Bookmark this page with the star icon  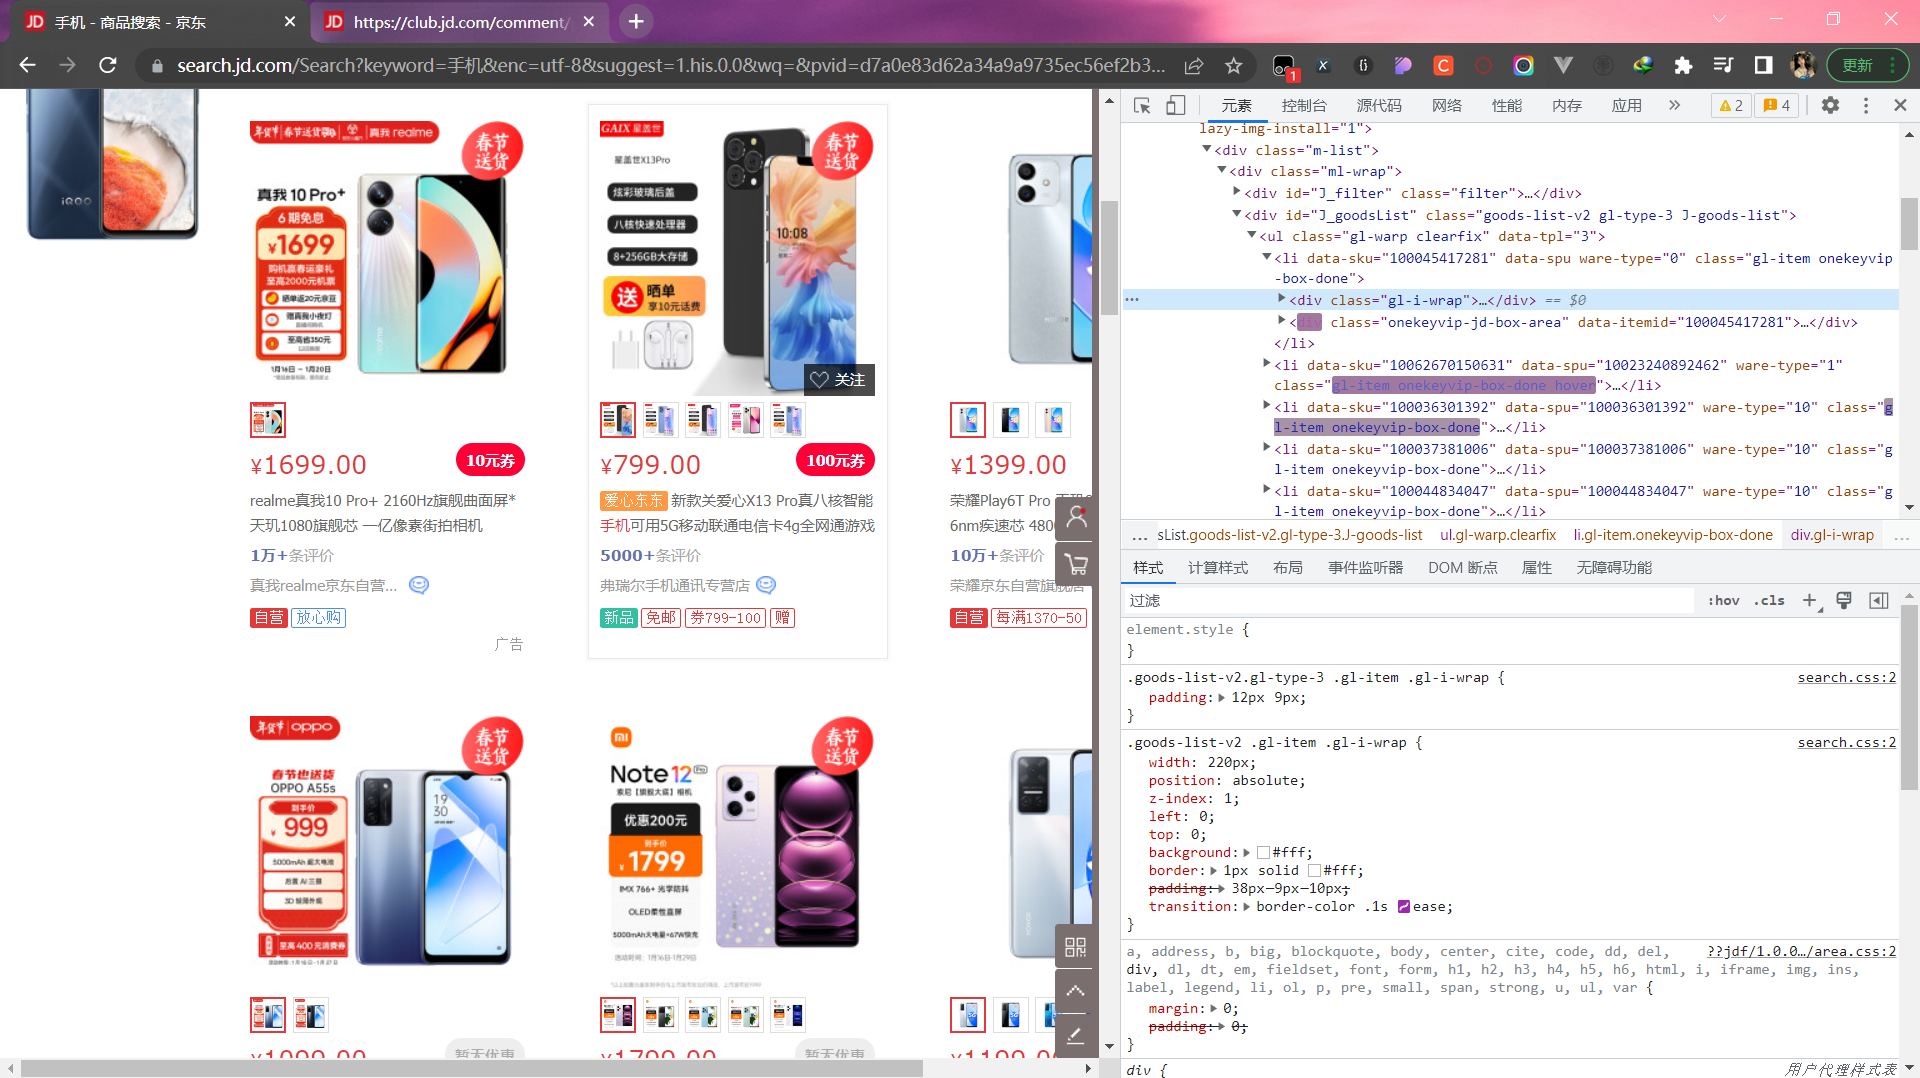1234,65
